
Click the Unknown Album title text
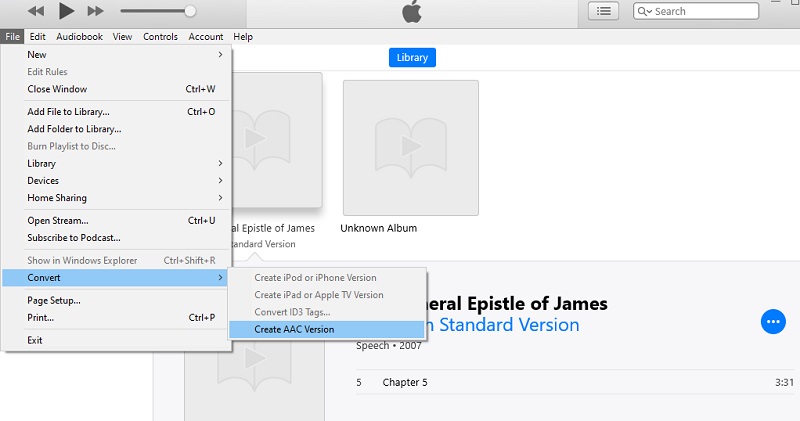pos(379,228)
